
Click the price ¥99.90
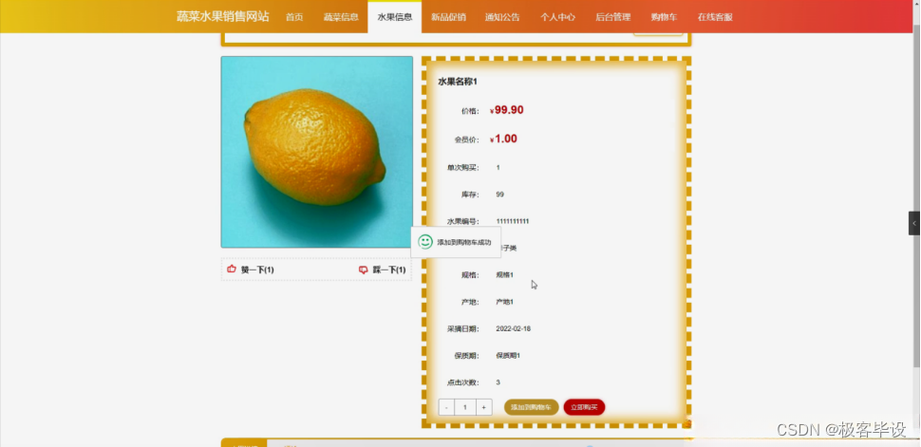tap(506, 110)
